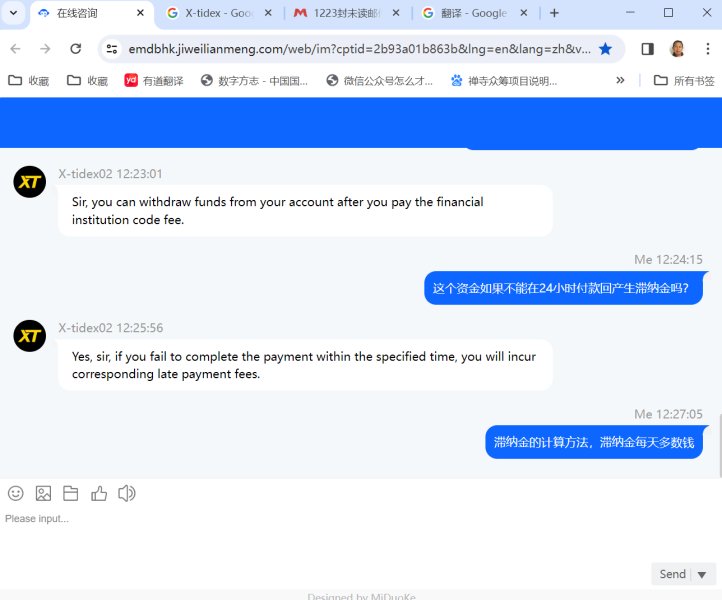
Task: Reload the current page
Action: 76,49
